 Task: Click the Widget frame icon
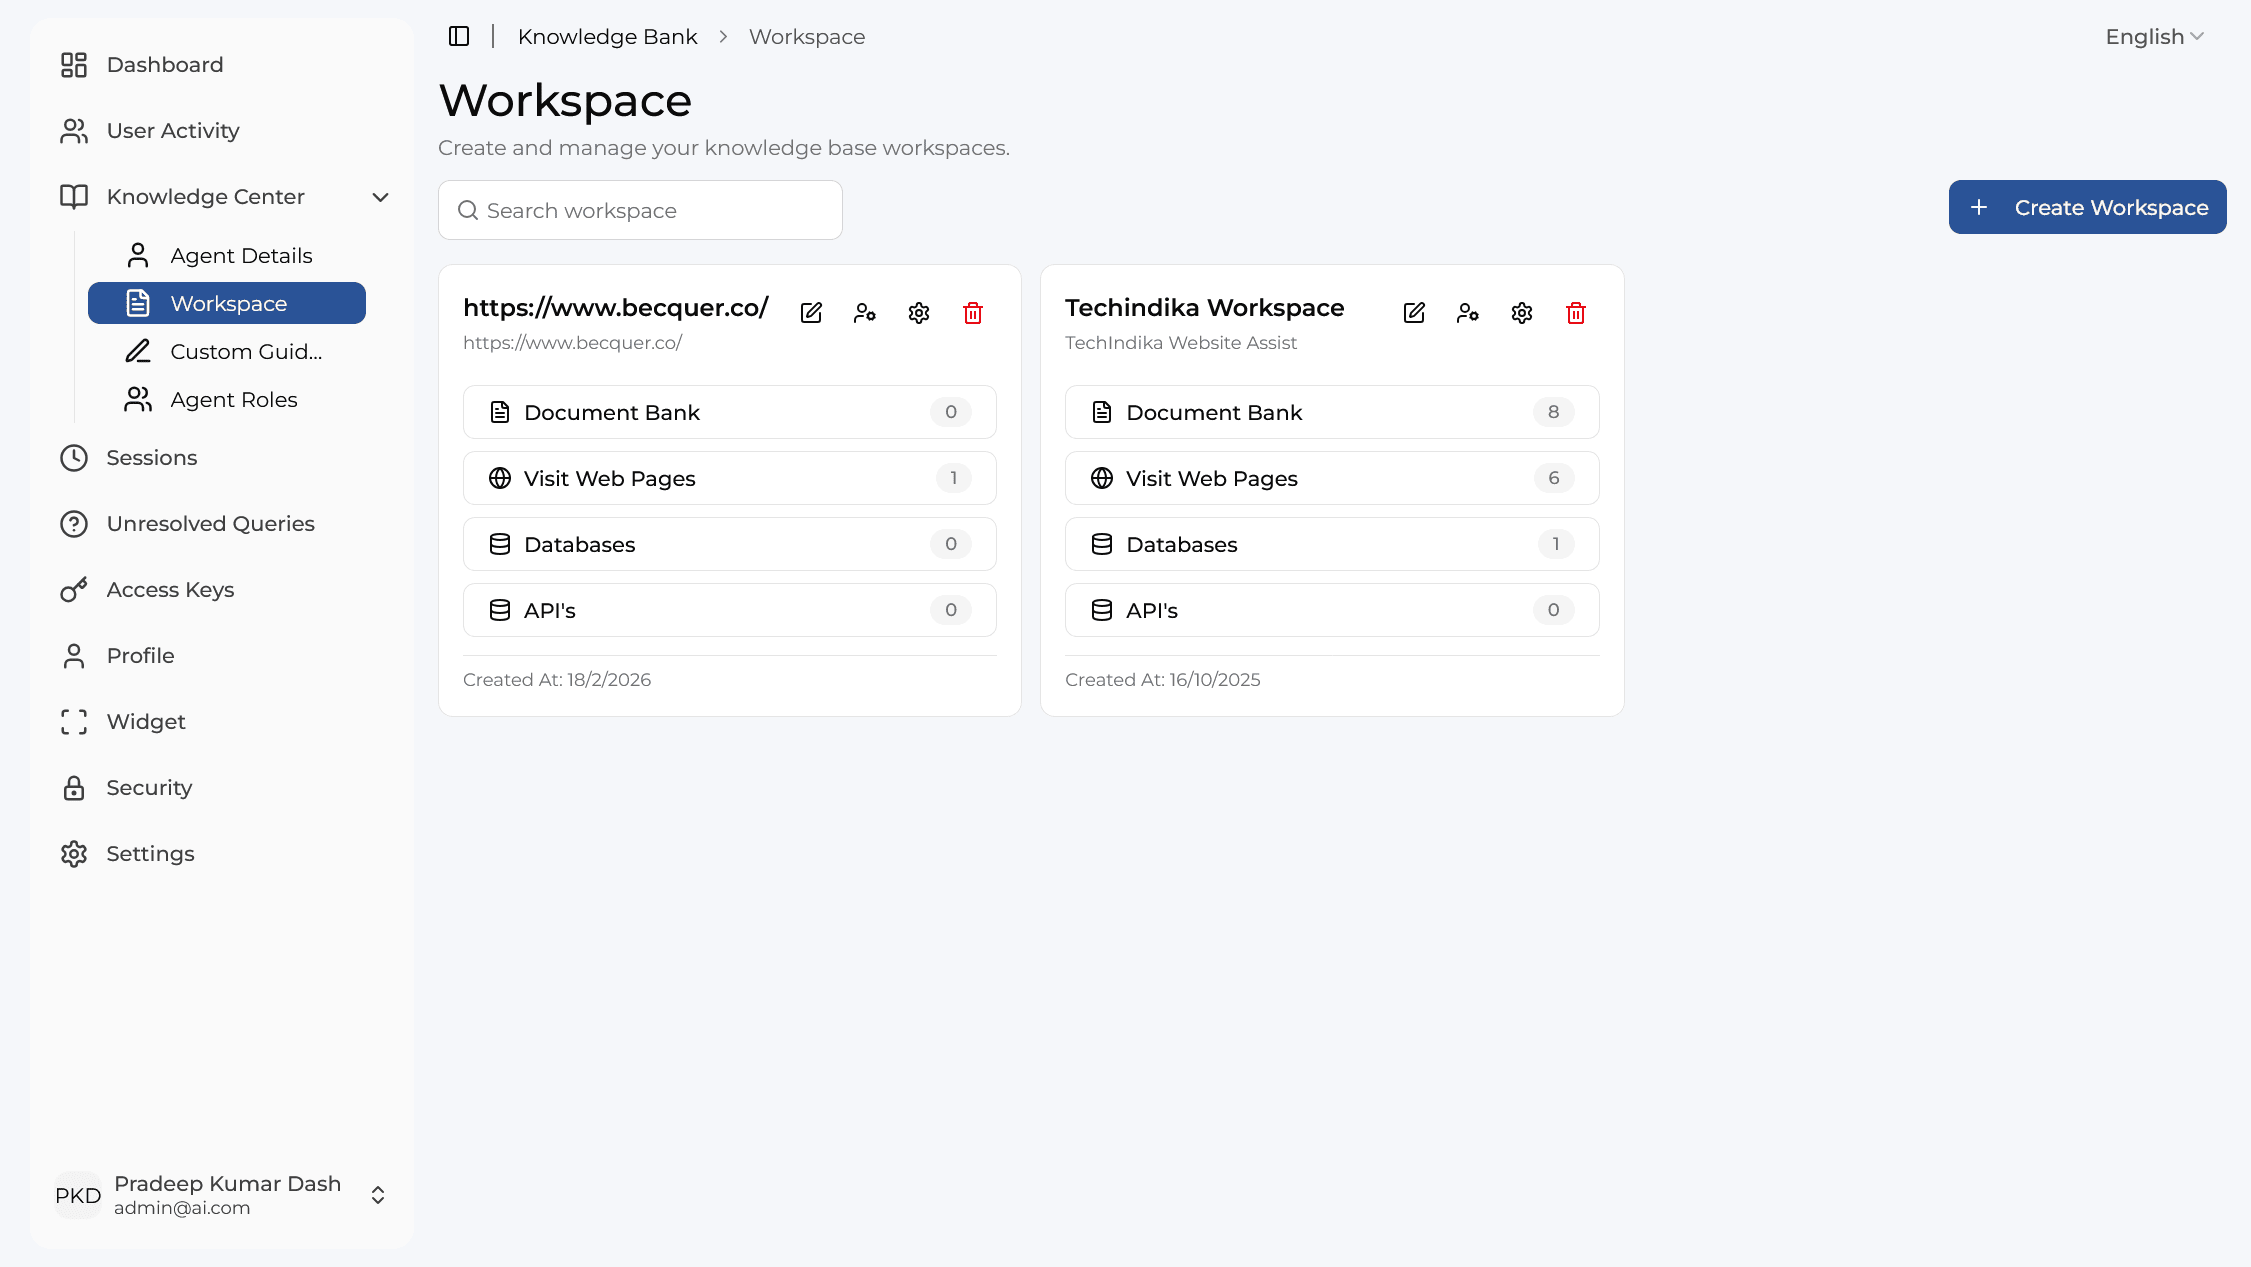click(74, 722)
